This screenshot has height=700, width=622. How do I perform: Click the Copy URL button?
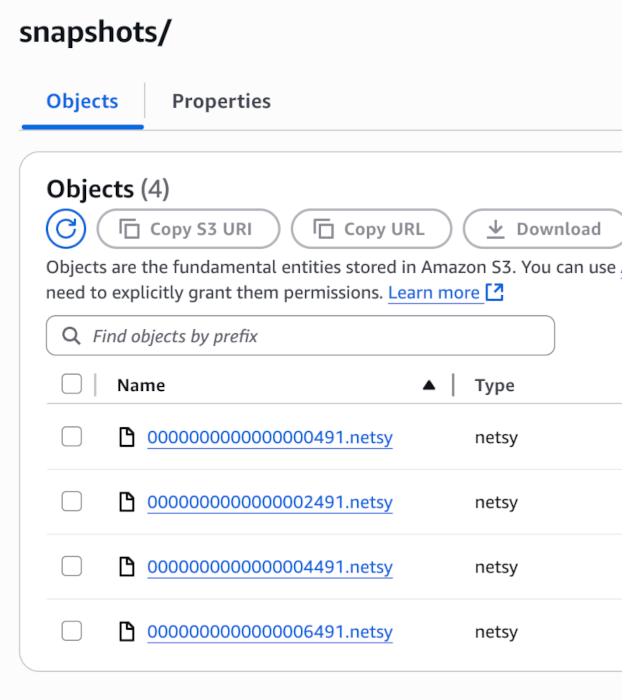pyautogui.click(x=372, y=229)
